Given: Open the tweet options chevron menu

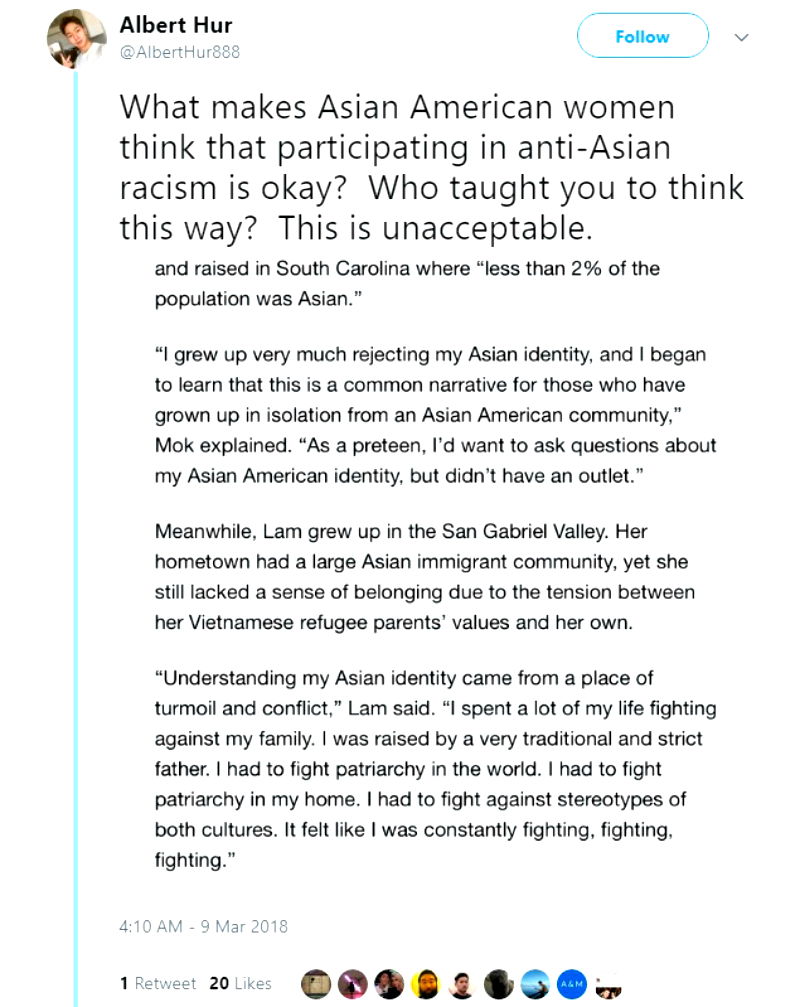Looking at the screenshot, I should (x=742, y=37).
